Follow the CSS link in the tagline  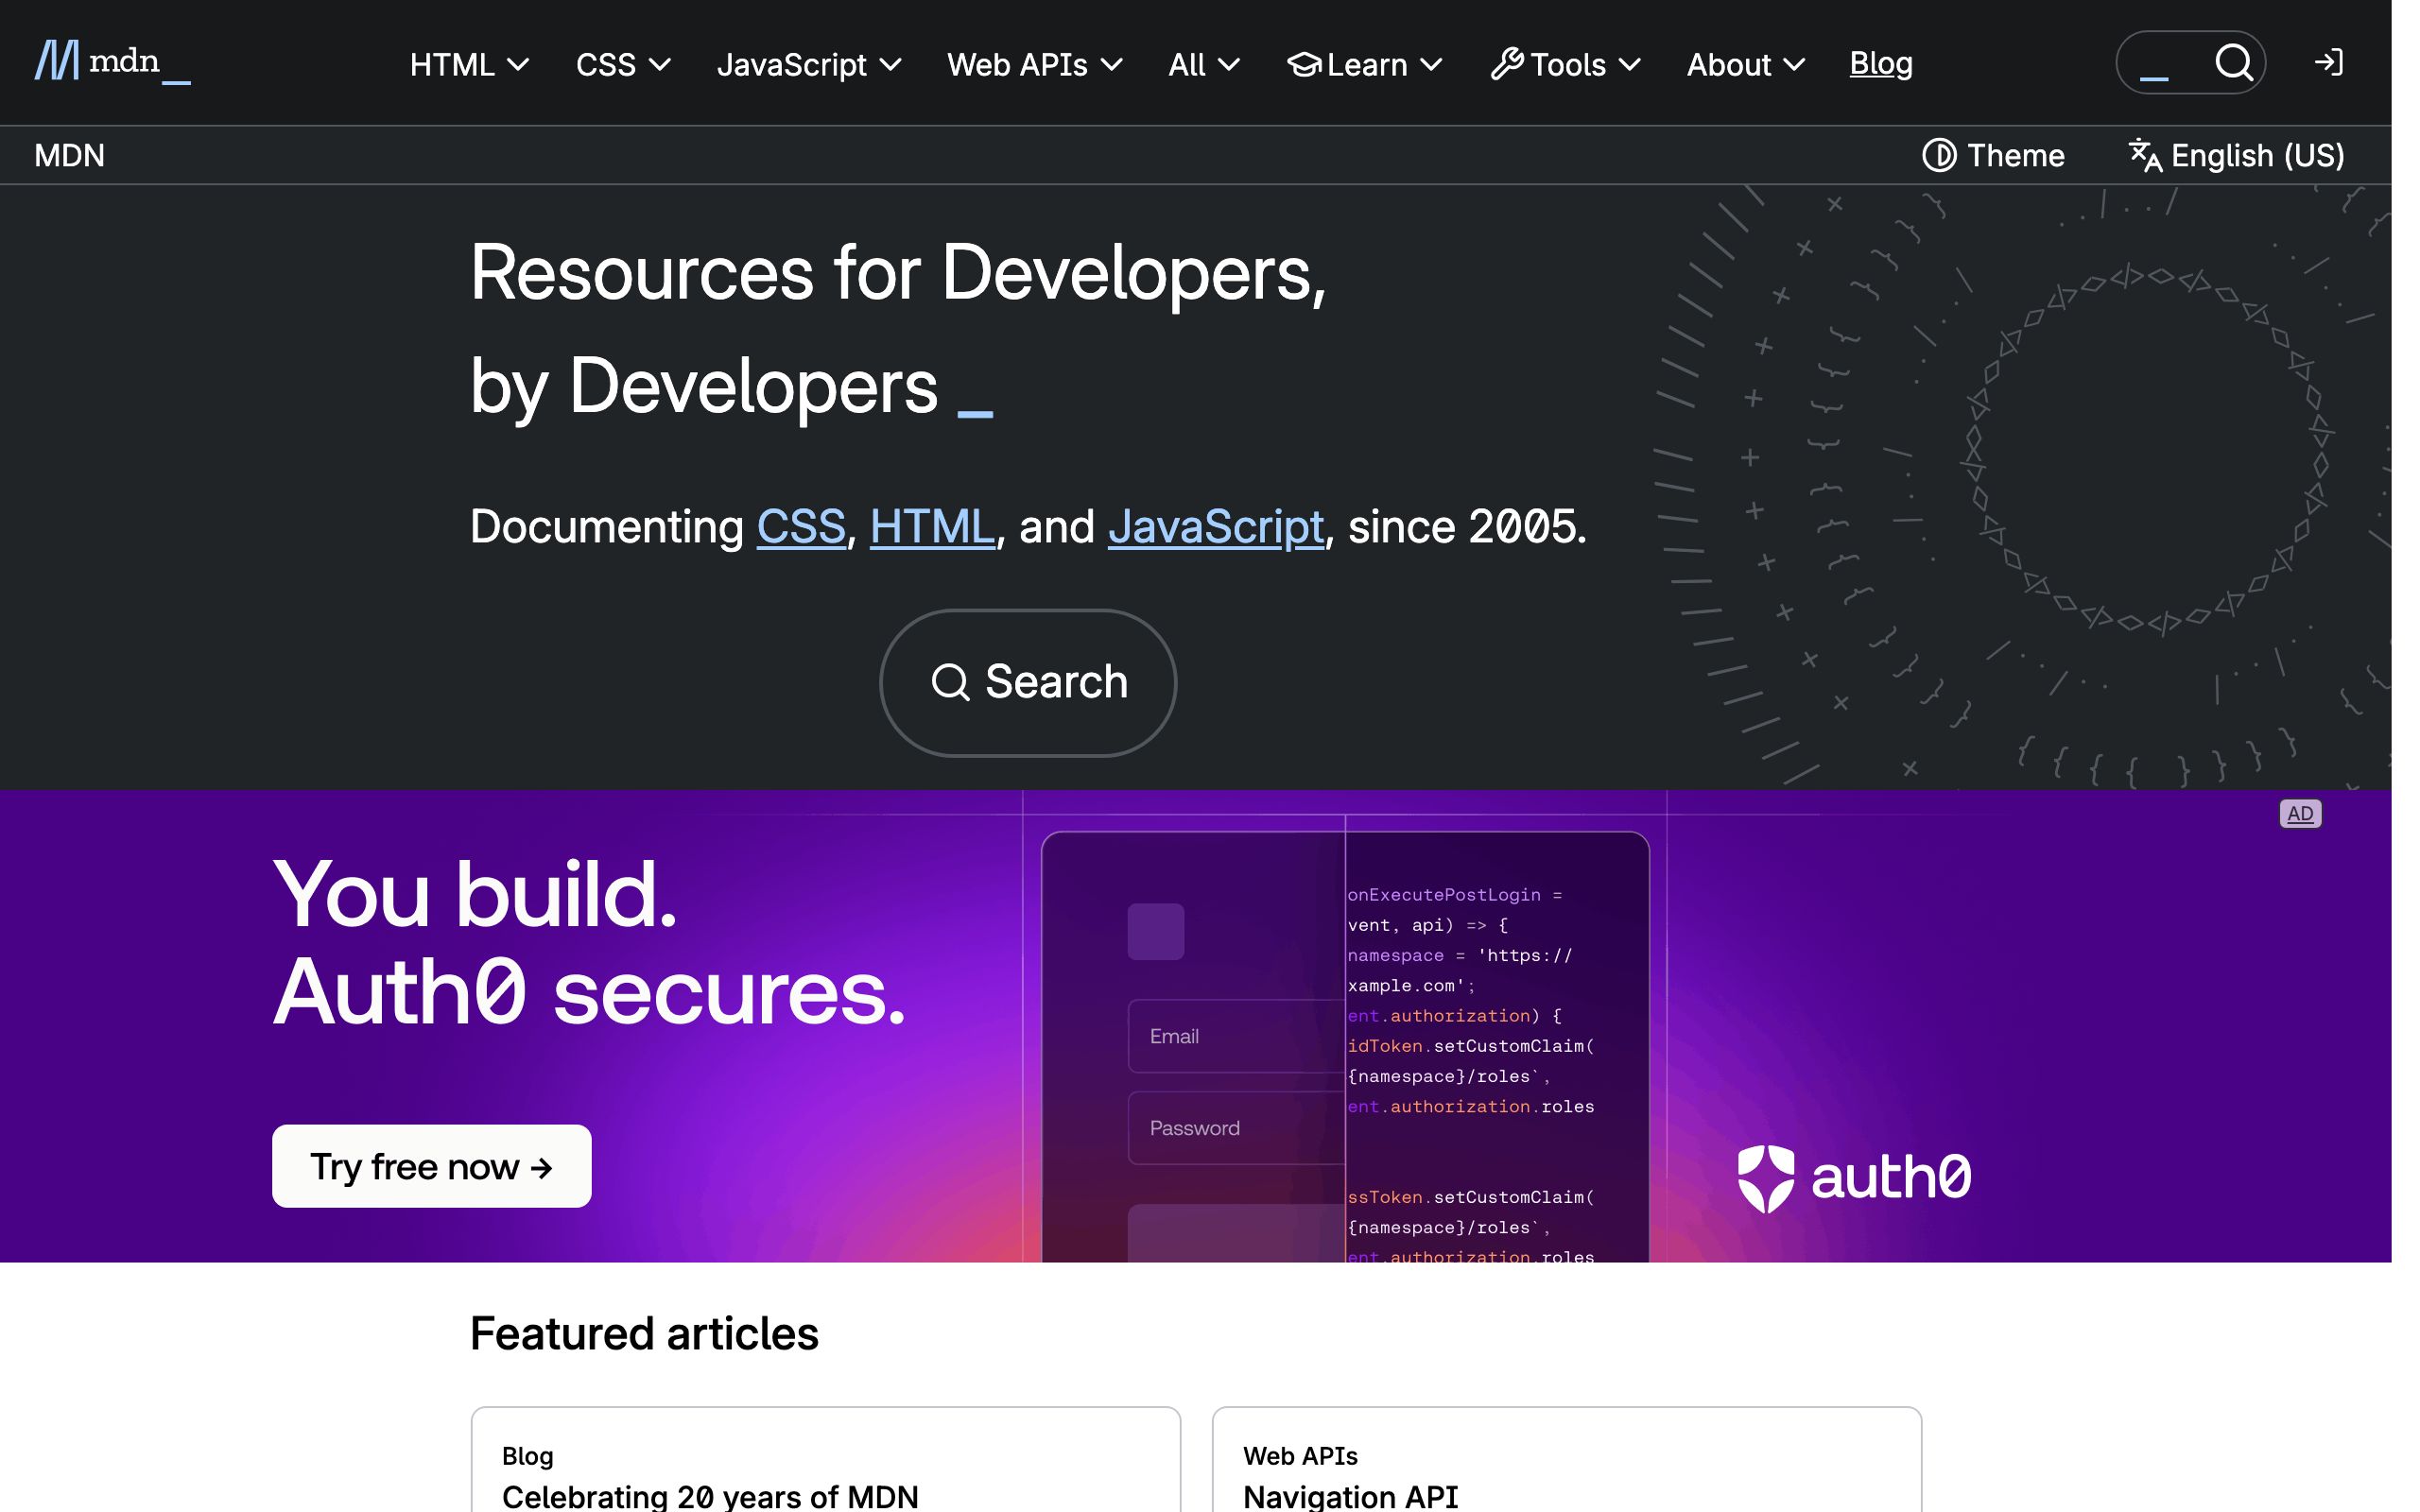[801, 526]
